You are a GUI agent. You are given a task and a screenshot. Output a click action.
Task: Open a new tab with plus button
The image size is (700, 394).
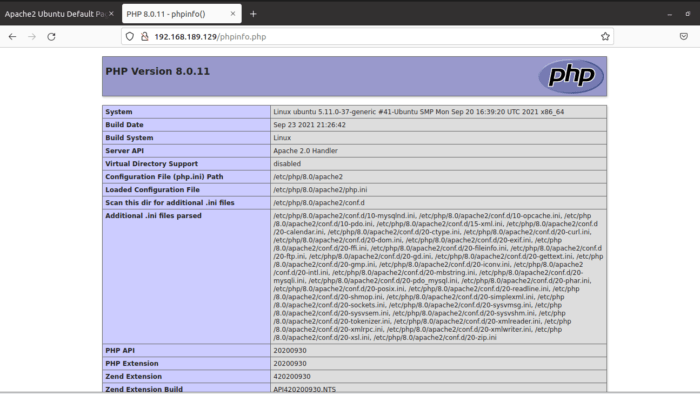coord(253,14)
